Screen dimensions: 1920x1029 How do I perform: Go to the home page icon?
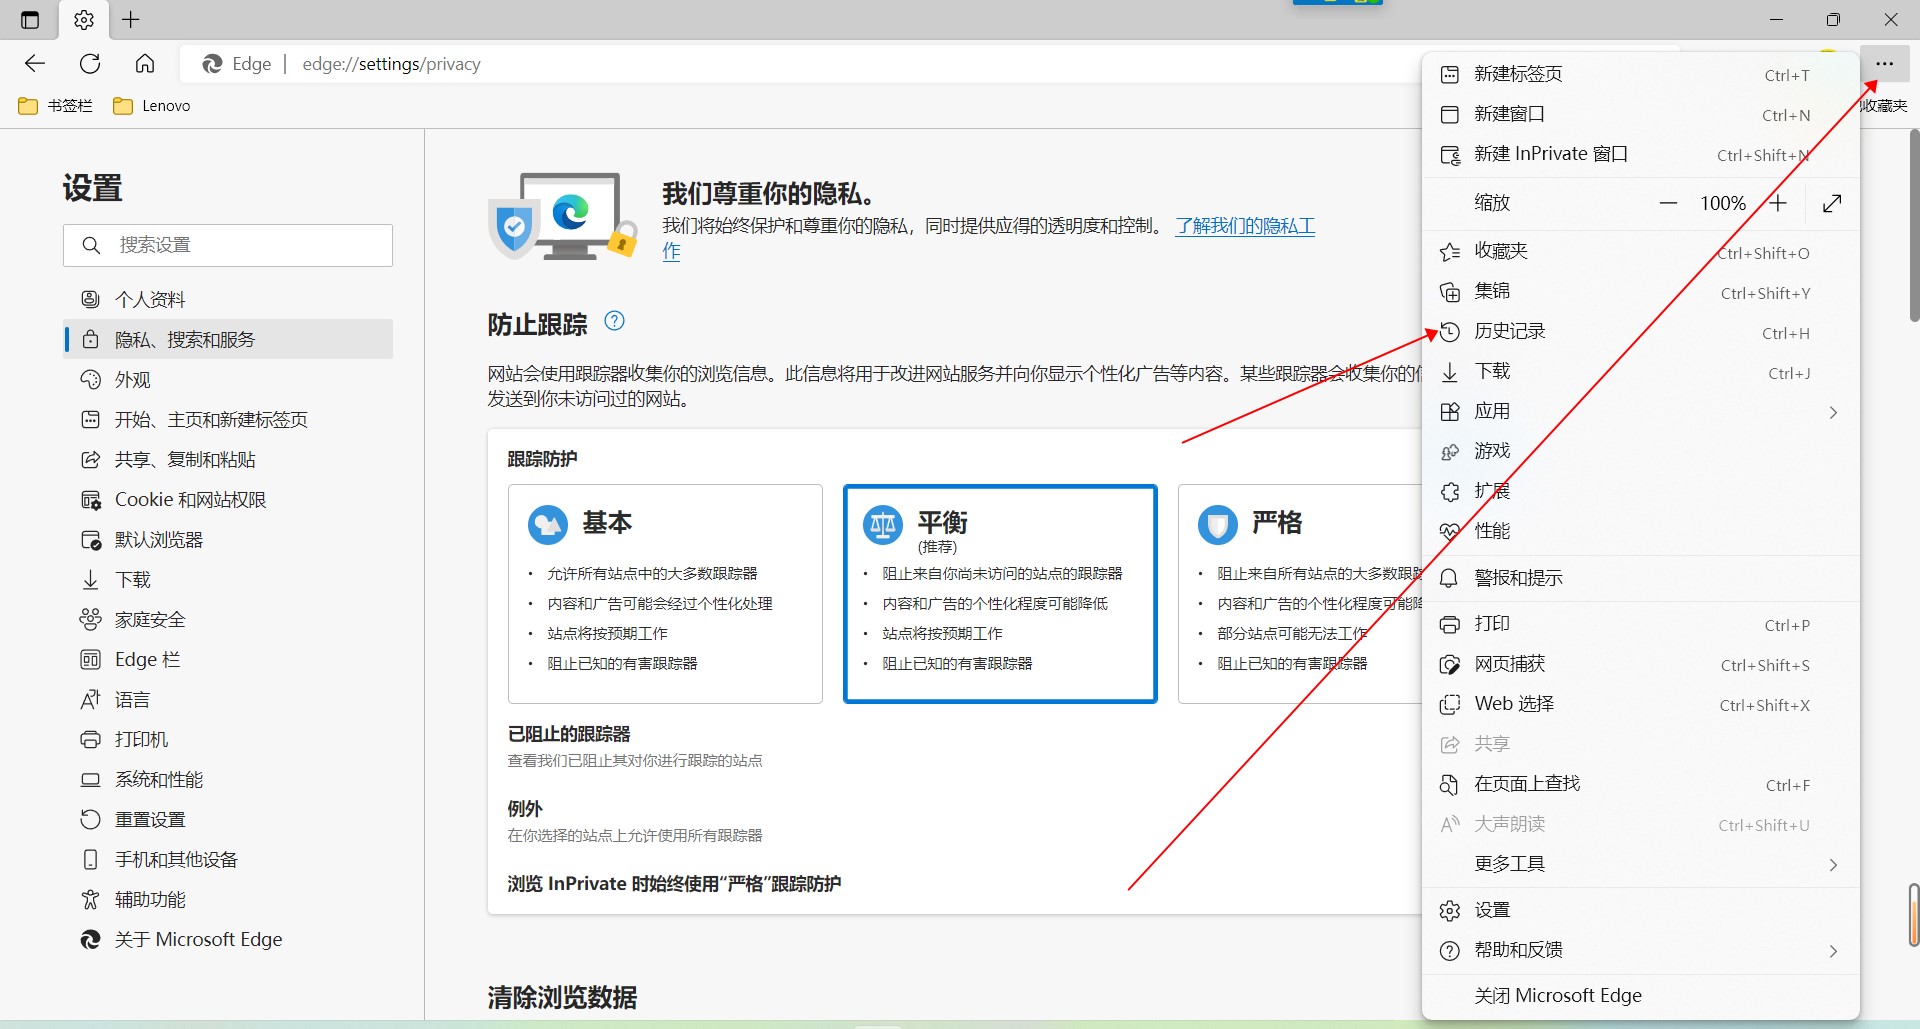coord(145,64)
